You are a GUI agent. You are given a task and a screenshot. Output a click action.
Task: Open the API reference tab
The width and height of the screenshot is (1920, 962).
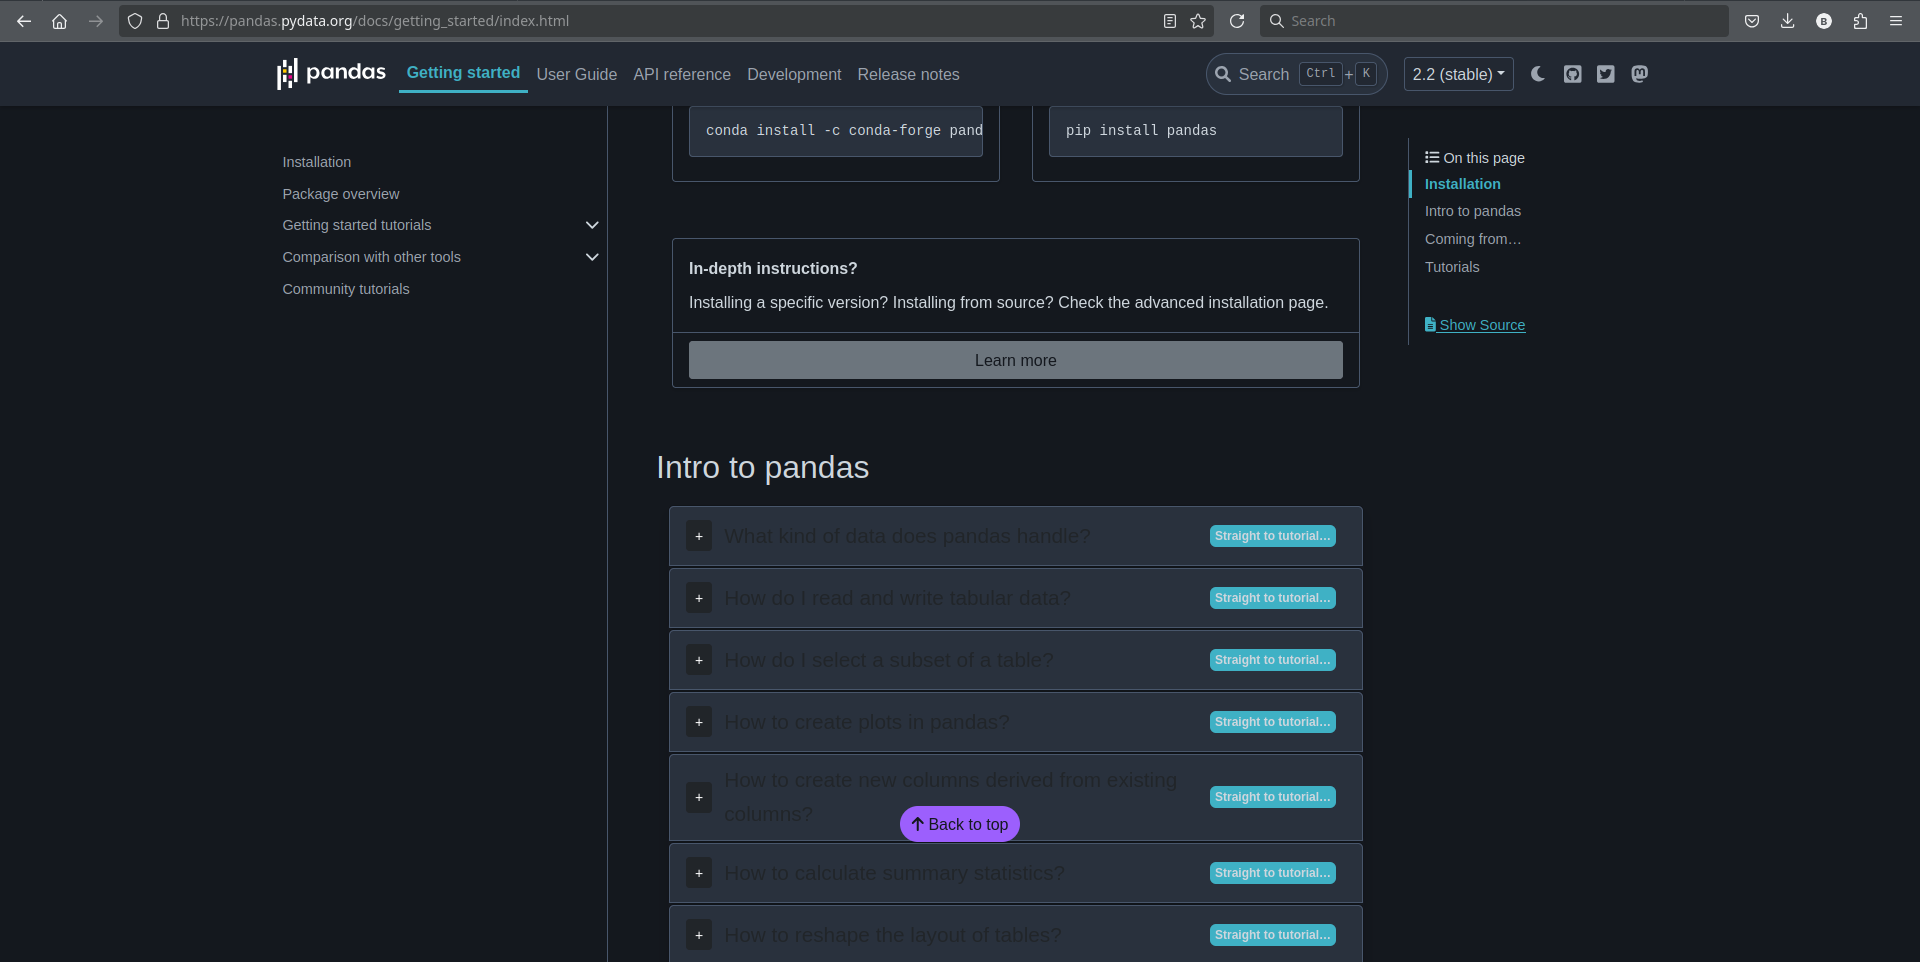coord(682,74)
